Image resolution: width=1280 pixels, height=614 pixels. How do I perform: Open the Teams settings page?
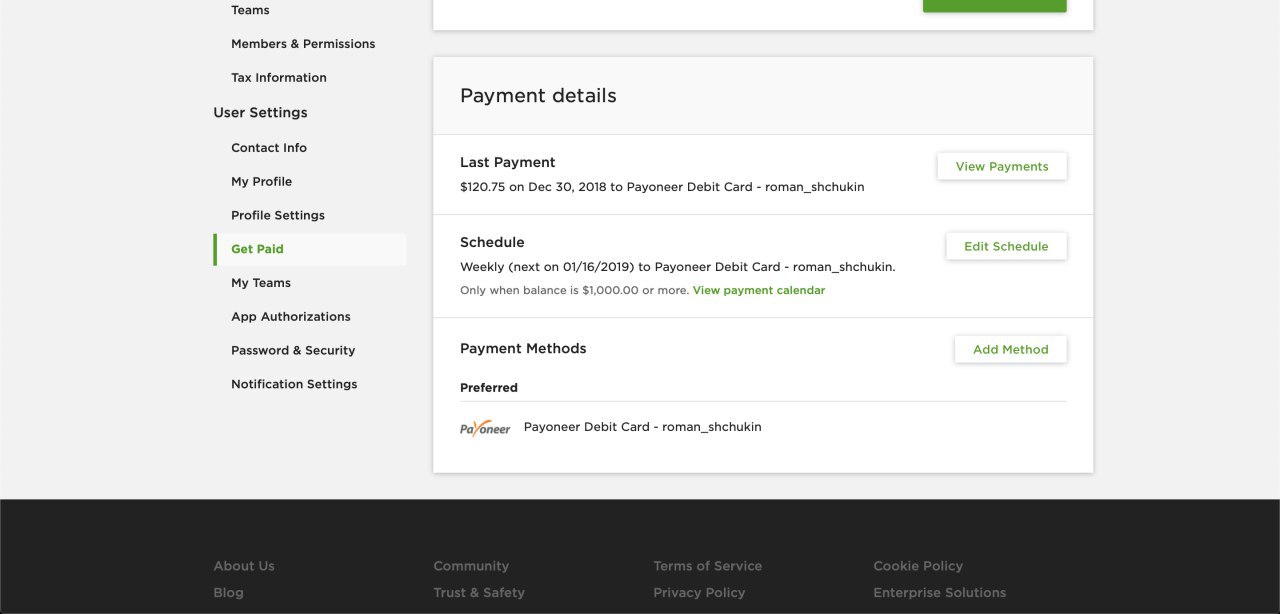[x=250, y=10]
